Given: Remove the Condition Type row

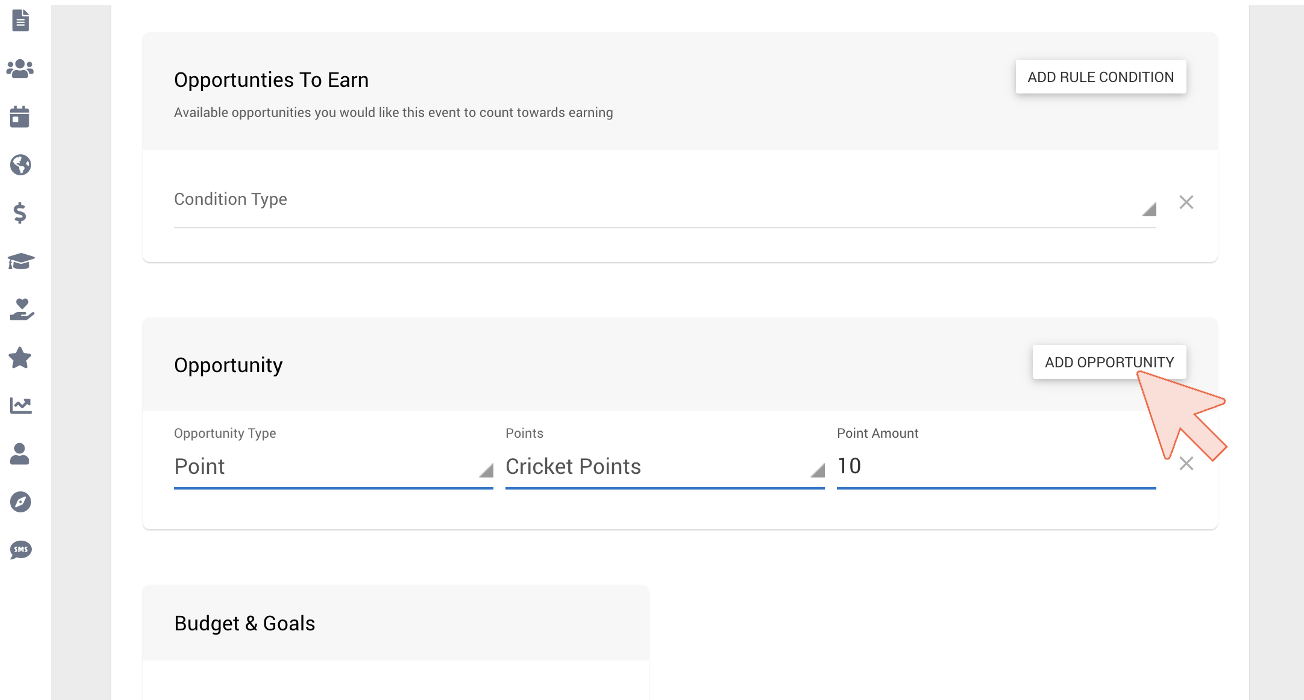Looking at the screenshot, I should pos(1186,202).
